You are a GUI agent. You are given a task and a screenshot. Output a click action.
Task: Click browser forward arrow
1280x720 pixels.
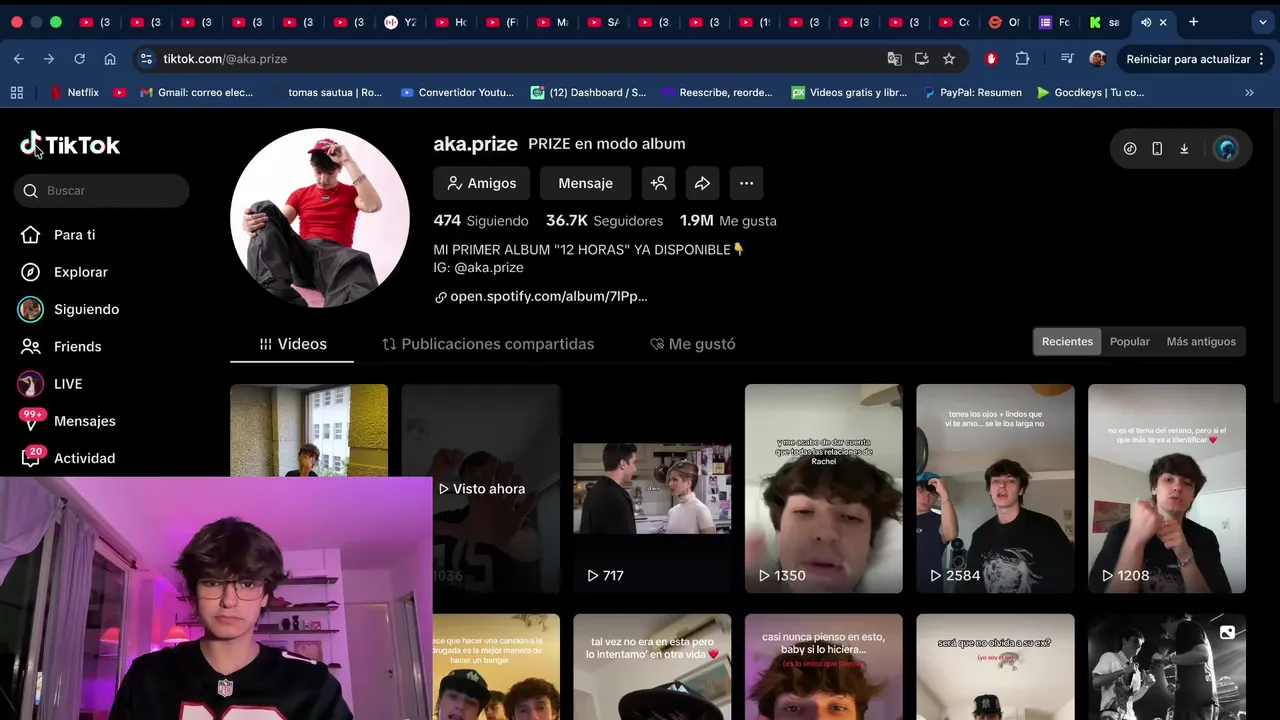(49, 59)
